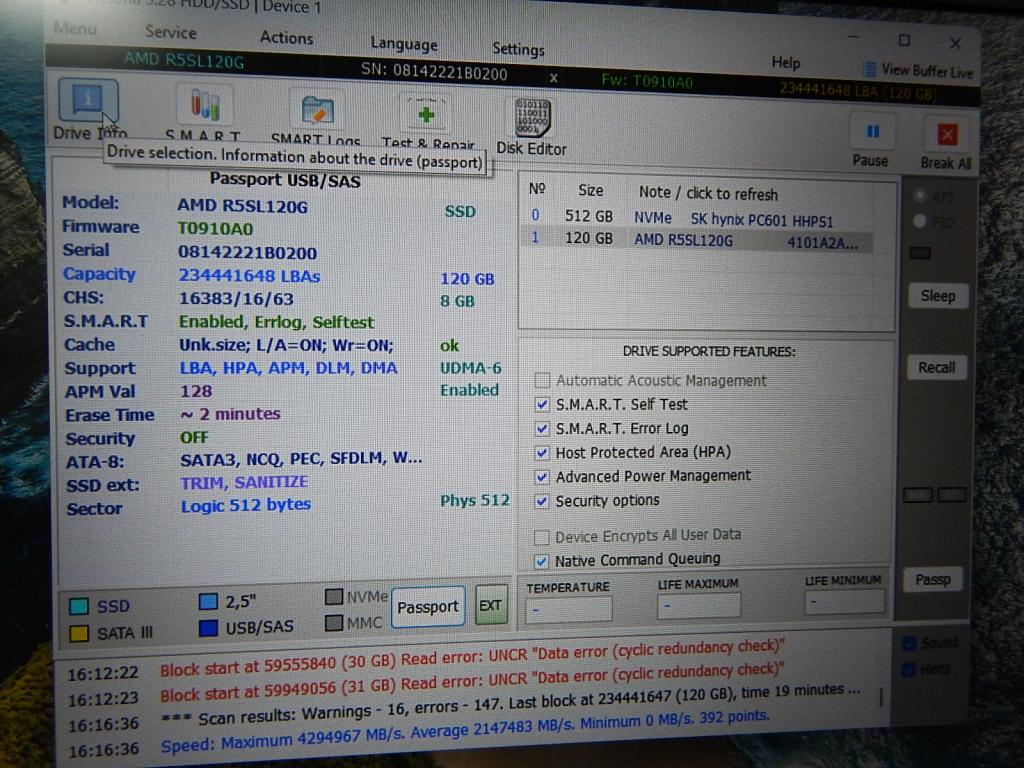Click the Model value AMD R5SL120G
This screenshot has width=1024, height=768.
(x=242, y=206)
